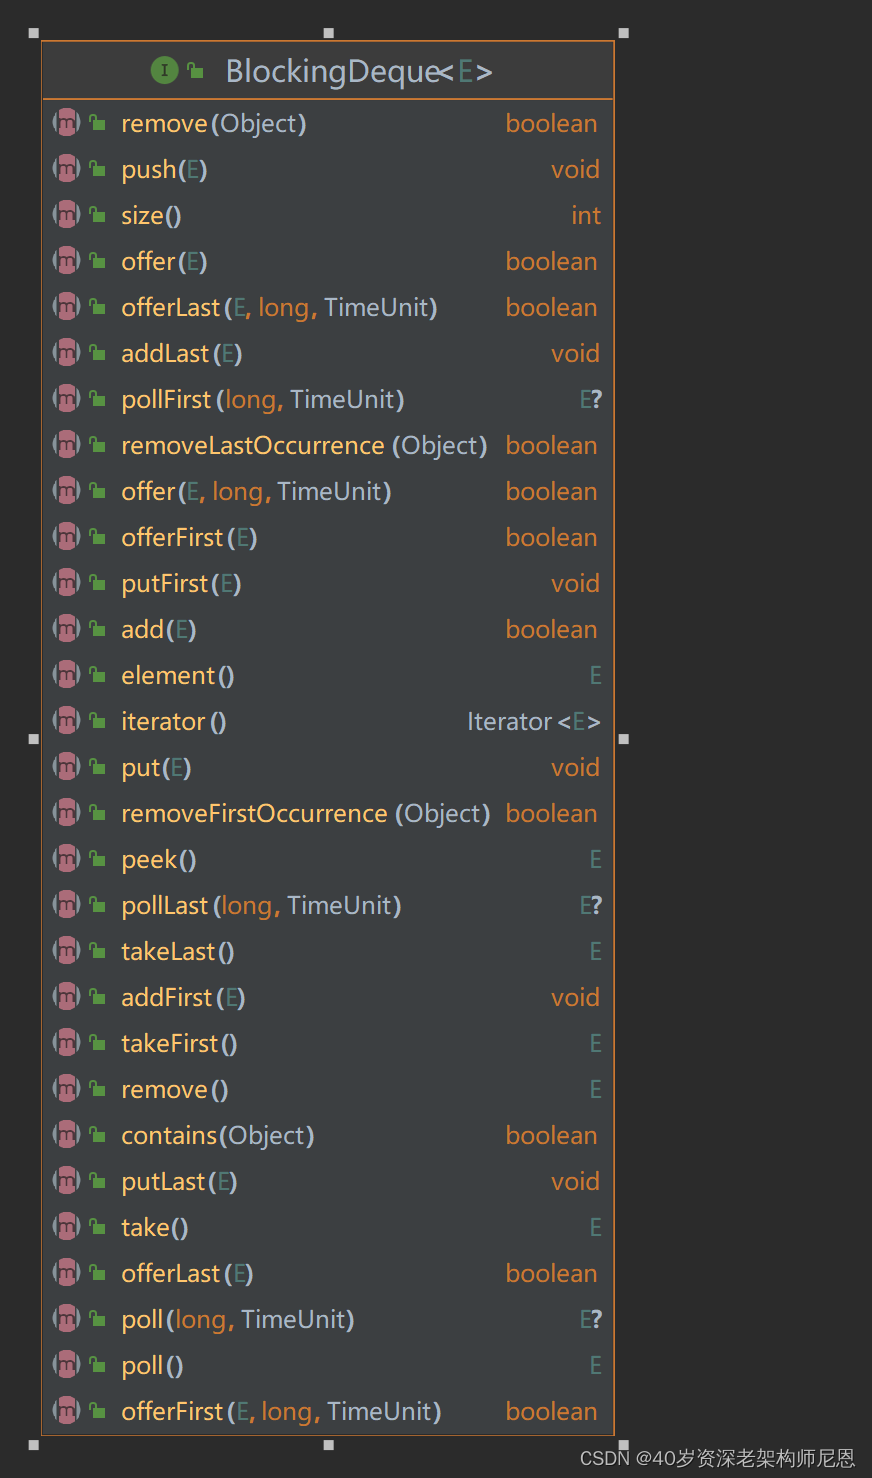Click the right-middle resize handle of the diagram node
This screenshot has height=1478, width=872.
[x=624, y=739]
